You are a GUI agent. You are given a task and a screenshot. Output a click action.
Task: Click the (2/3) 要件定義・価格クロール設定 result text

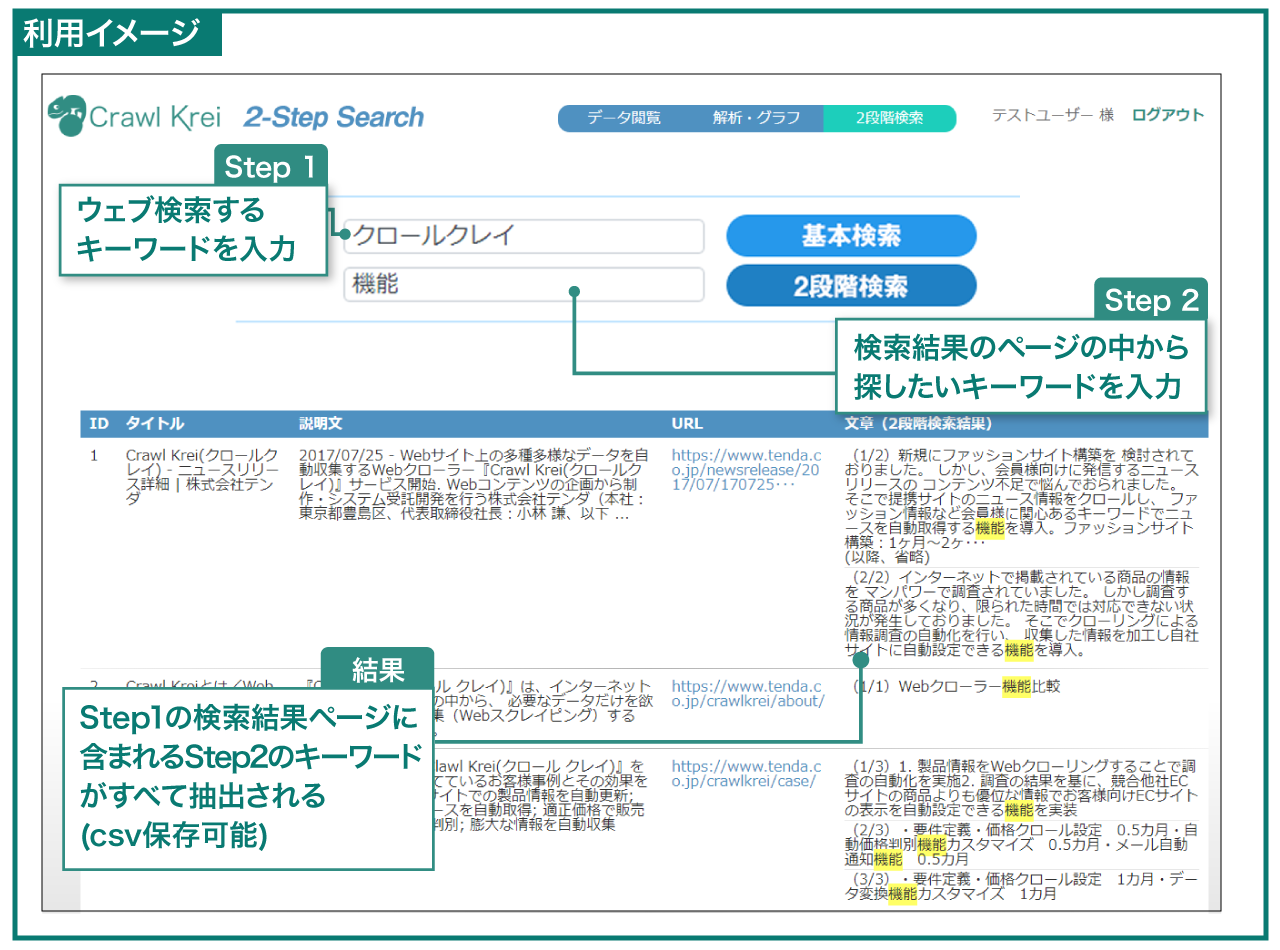[x=1020, y=844]
